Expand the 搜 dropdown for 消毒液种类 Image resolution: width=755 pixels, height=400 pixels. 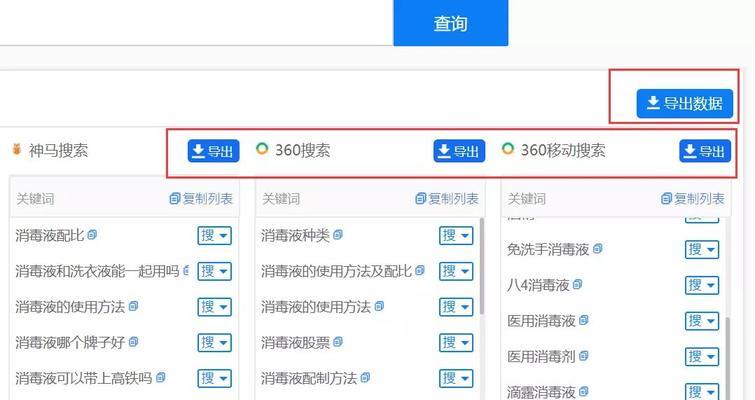[x=456, y=235]
